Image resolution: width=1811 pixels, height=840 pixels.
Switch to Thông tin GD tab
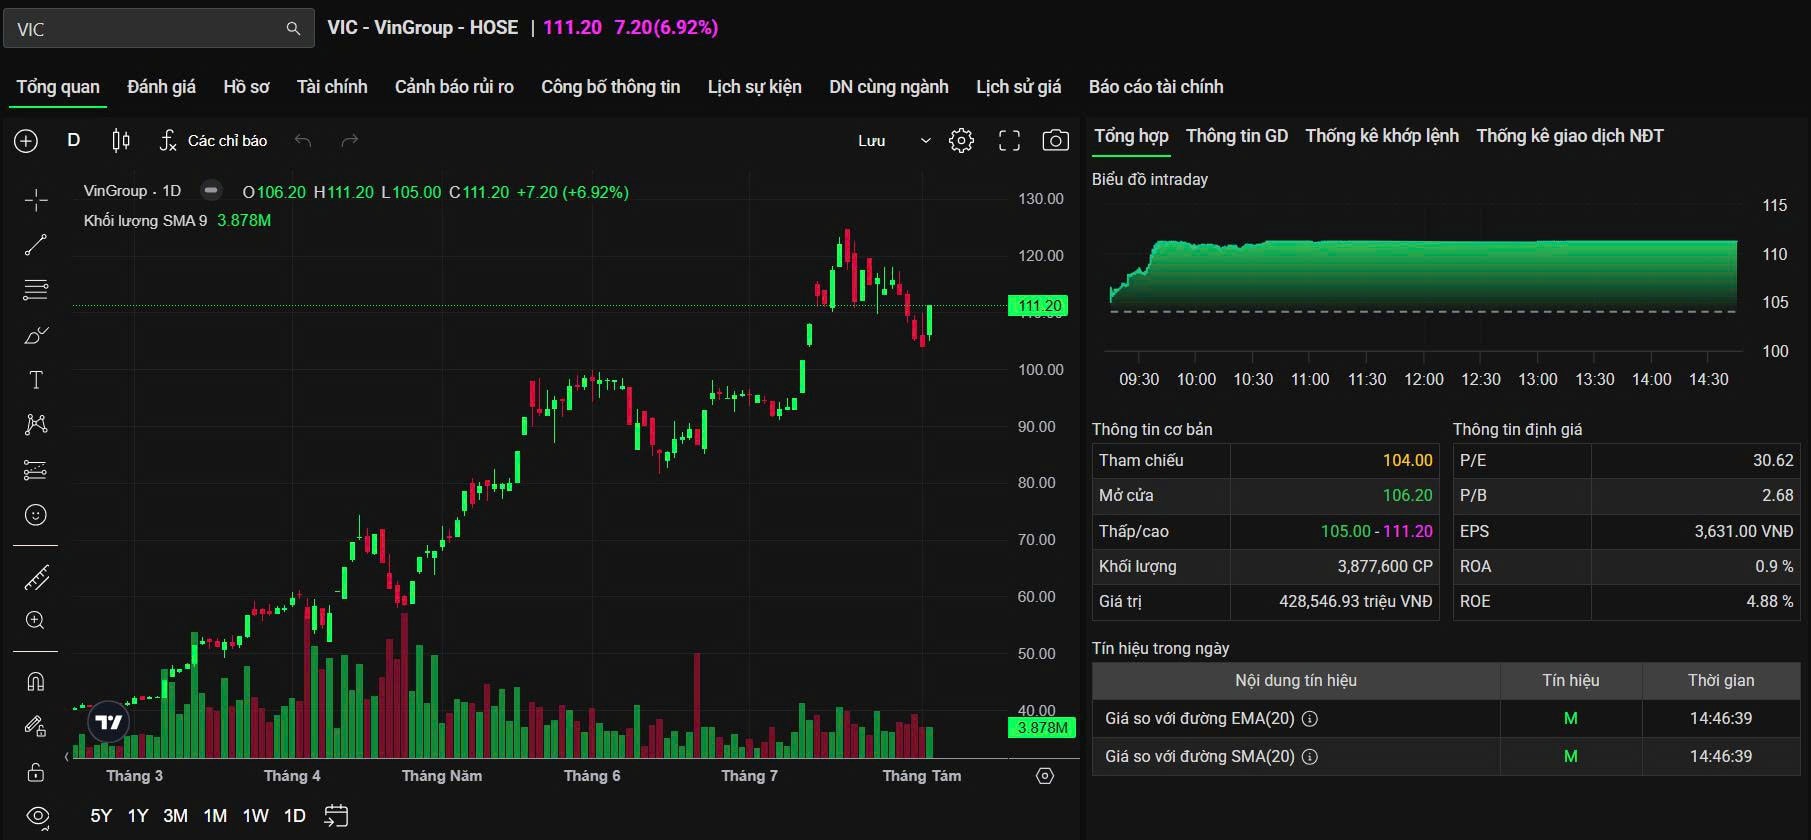(1237, 136)
